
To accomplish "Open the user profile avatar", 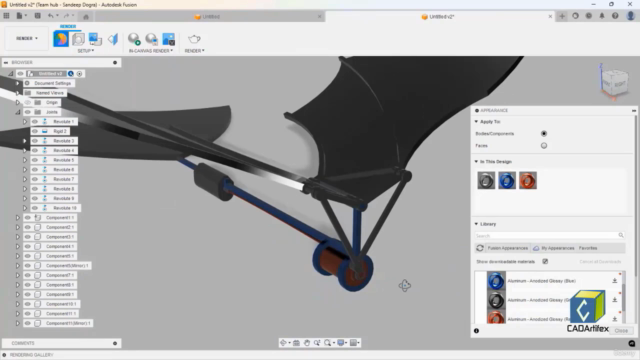I will [631, 16].
